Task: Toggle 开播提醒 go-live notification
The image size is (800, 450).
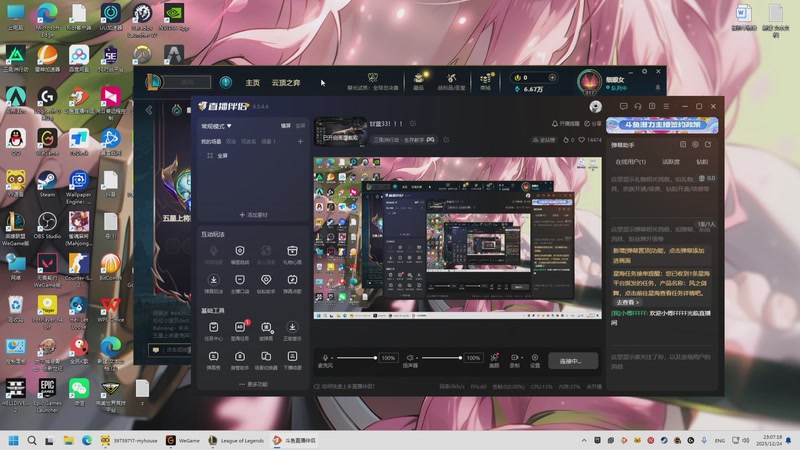Action: point(566,123)
